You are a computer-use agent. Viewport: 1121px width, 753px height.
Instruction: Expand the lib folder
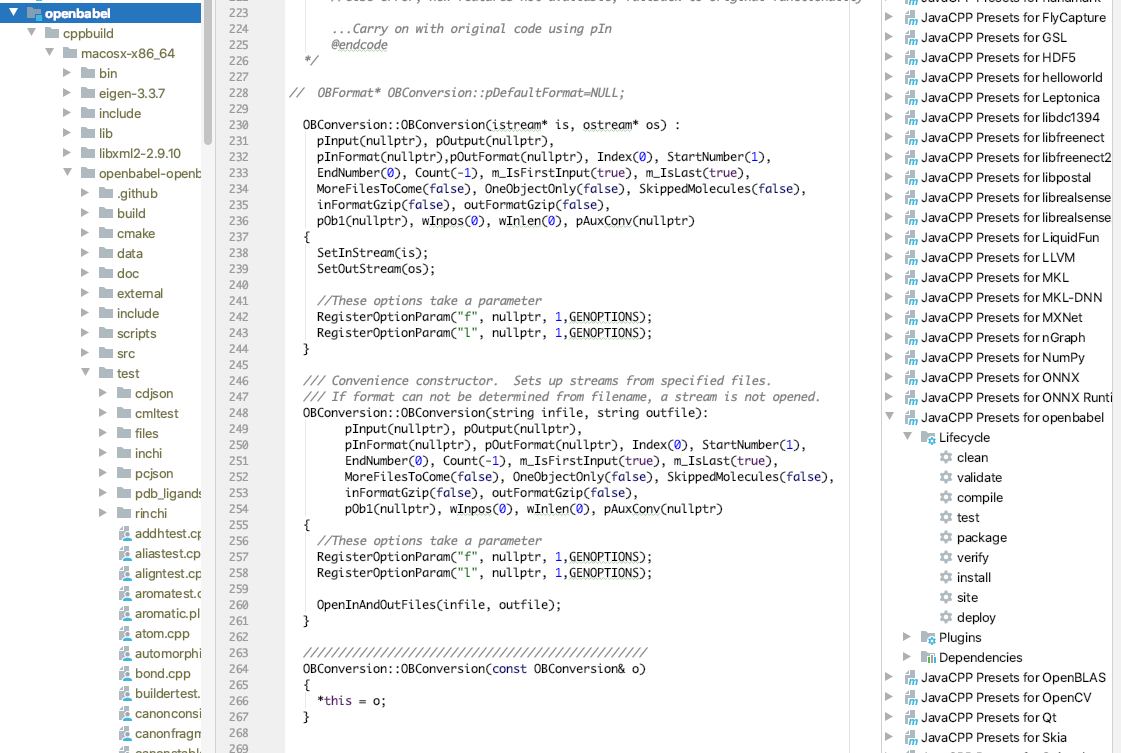tap(66, 133)
